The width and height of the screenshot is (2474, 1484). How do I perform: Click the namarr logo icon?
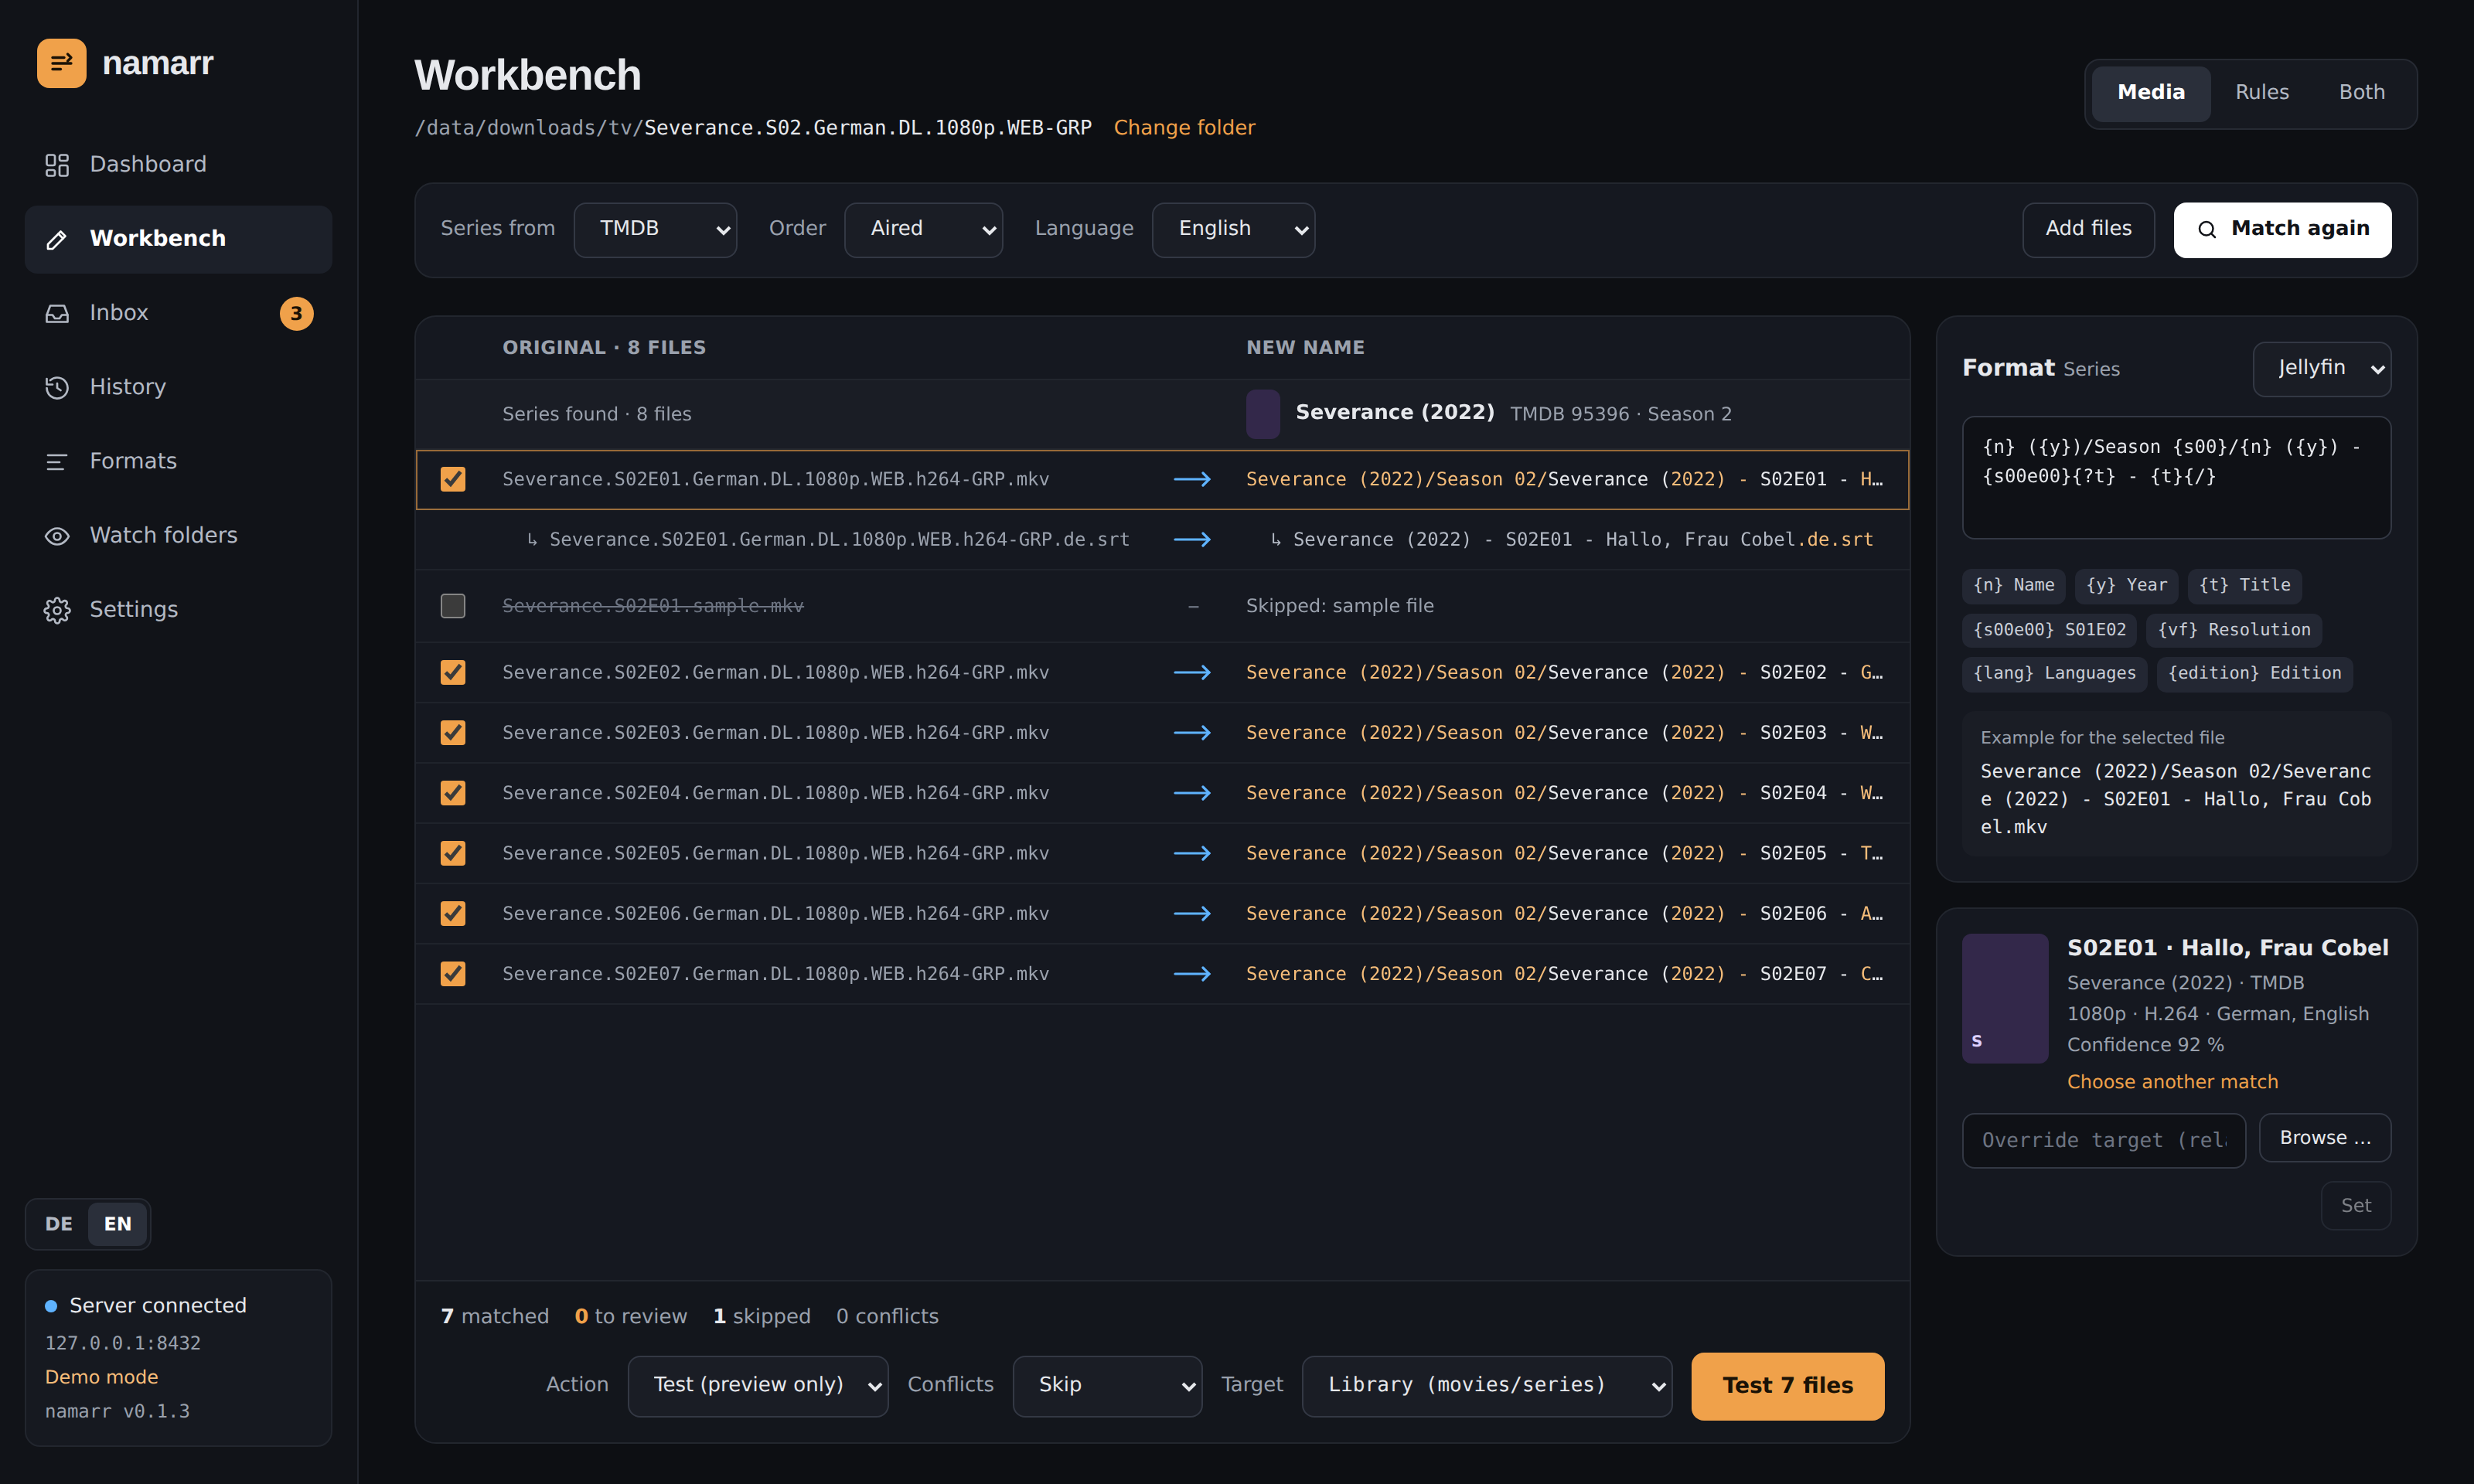61,63
